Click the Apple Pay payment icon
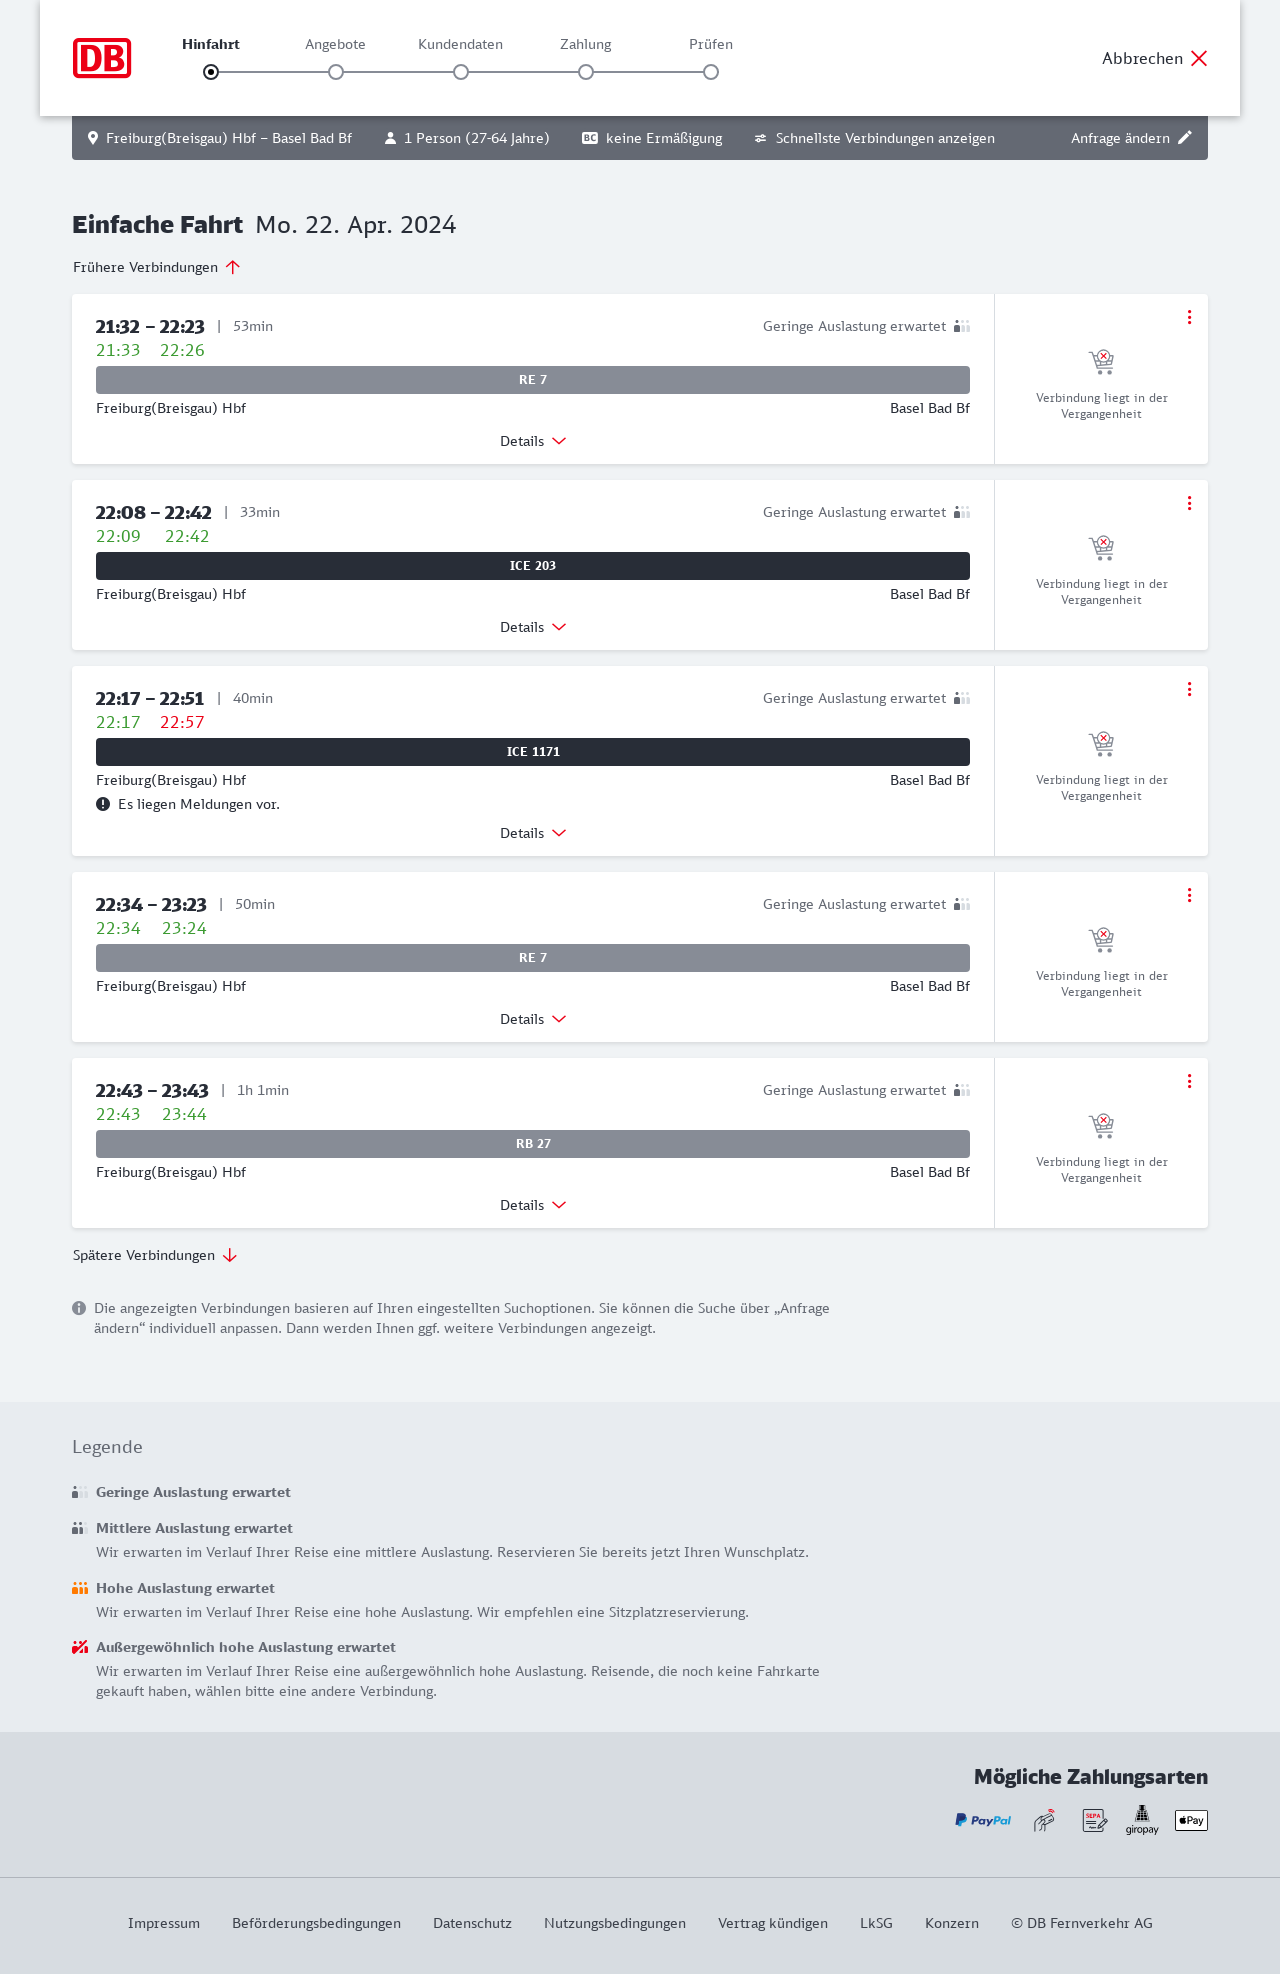 click(x=1191, y=1820)
